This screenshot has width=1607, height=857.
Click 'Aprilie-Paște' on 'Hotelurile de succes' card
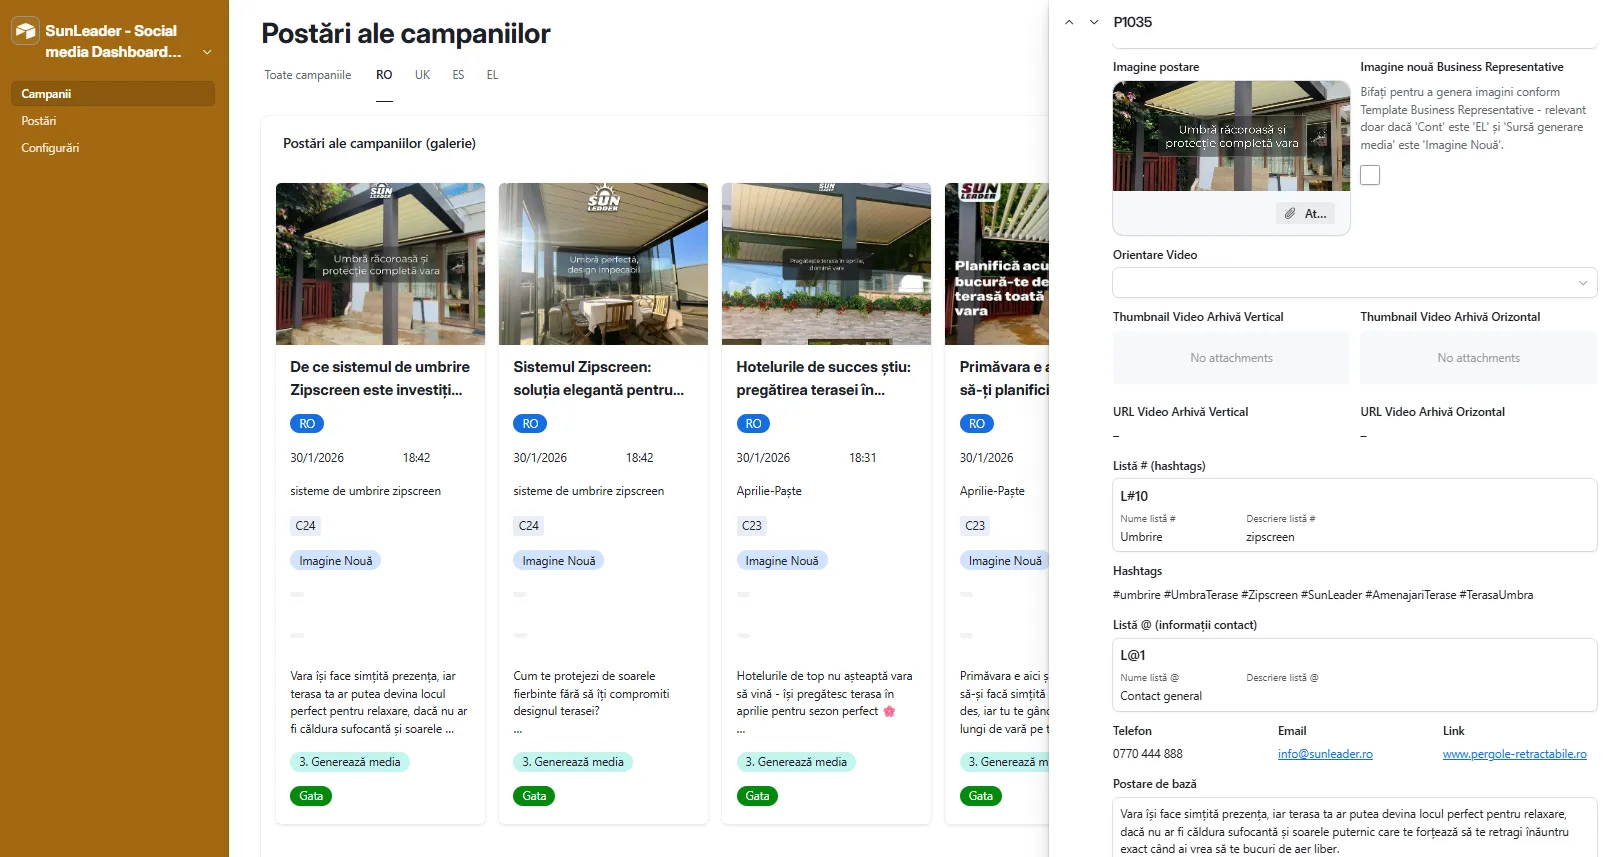(769, 491)
